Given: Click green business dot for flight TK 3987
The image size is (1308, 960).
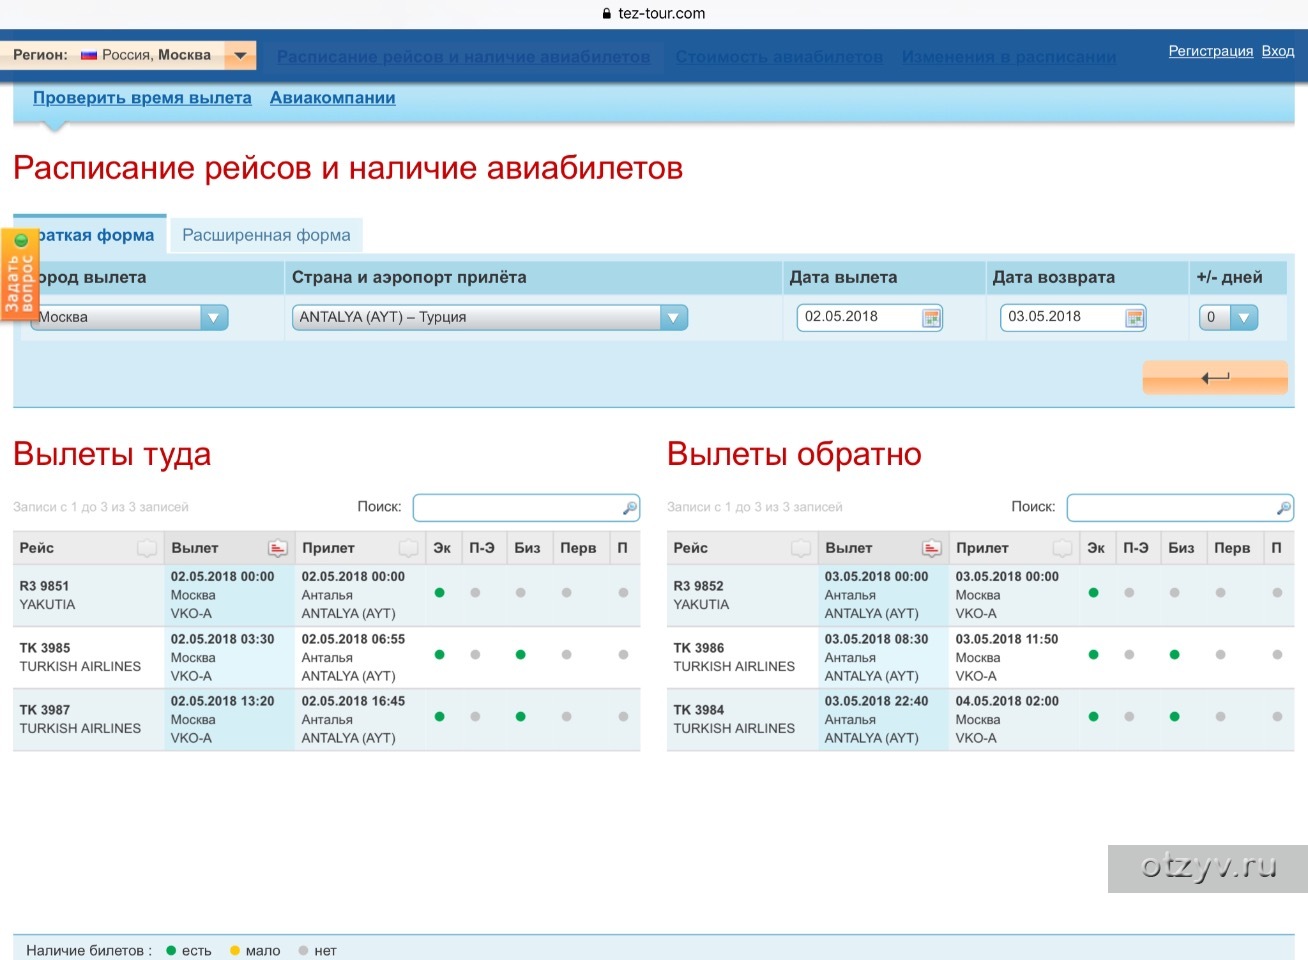Looking at the screenshot, I should point(520,717).
